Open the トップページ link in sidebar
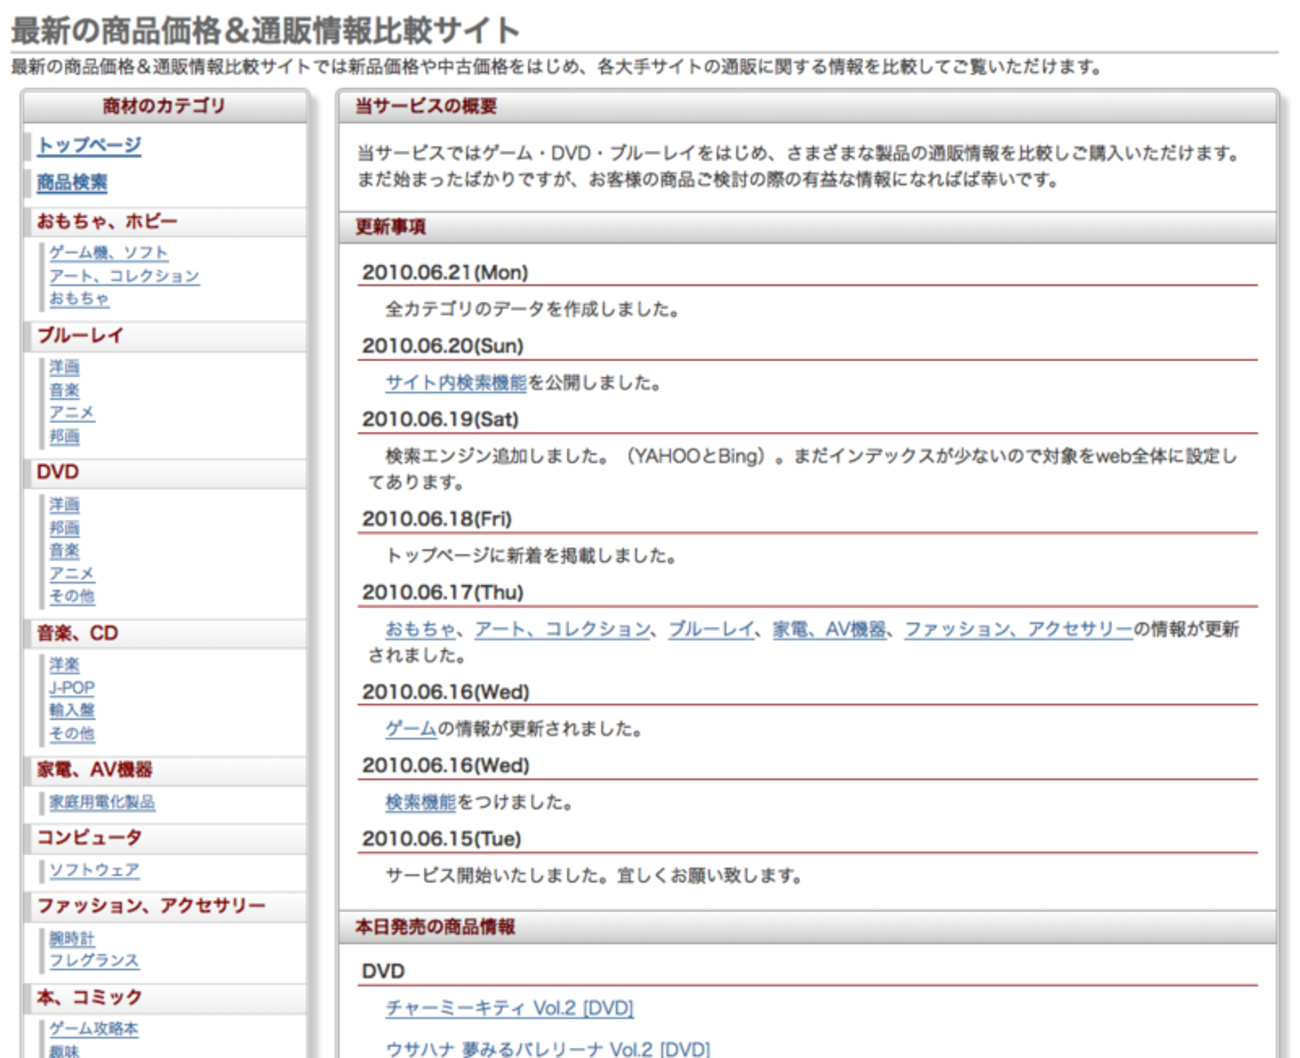1300x1058 pixels. click(89, 145)
